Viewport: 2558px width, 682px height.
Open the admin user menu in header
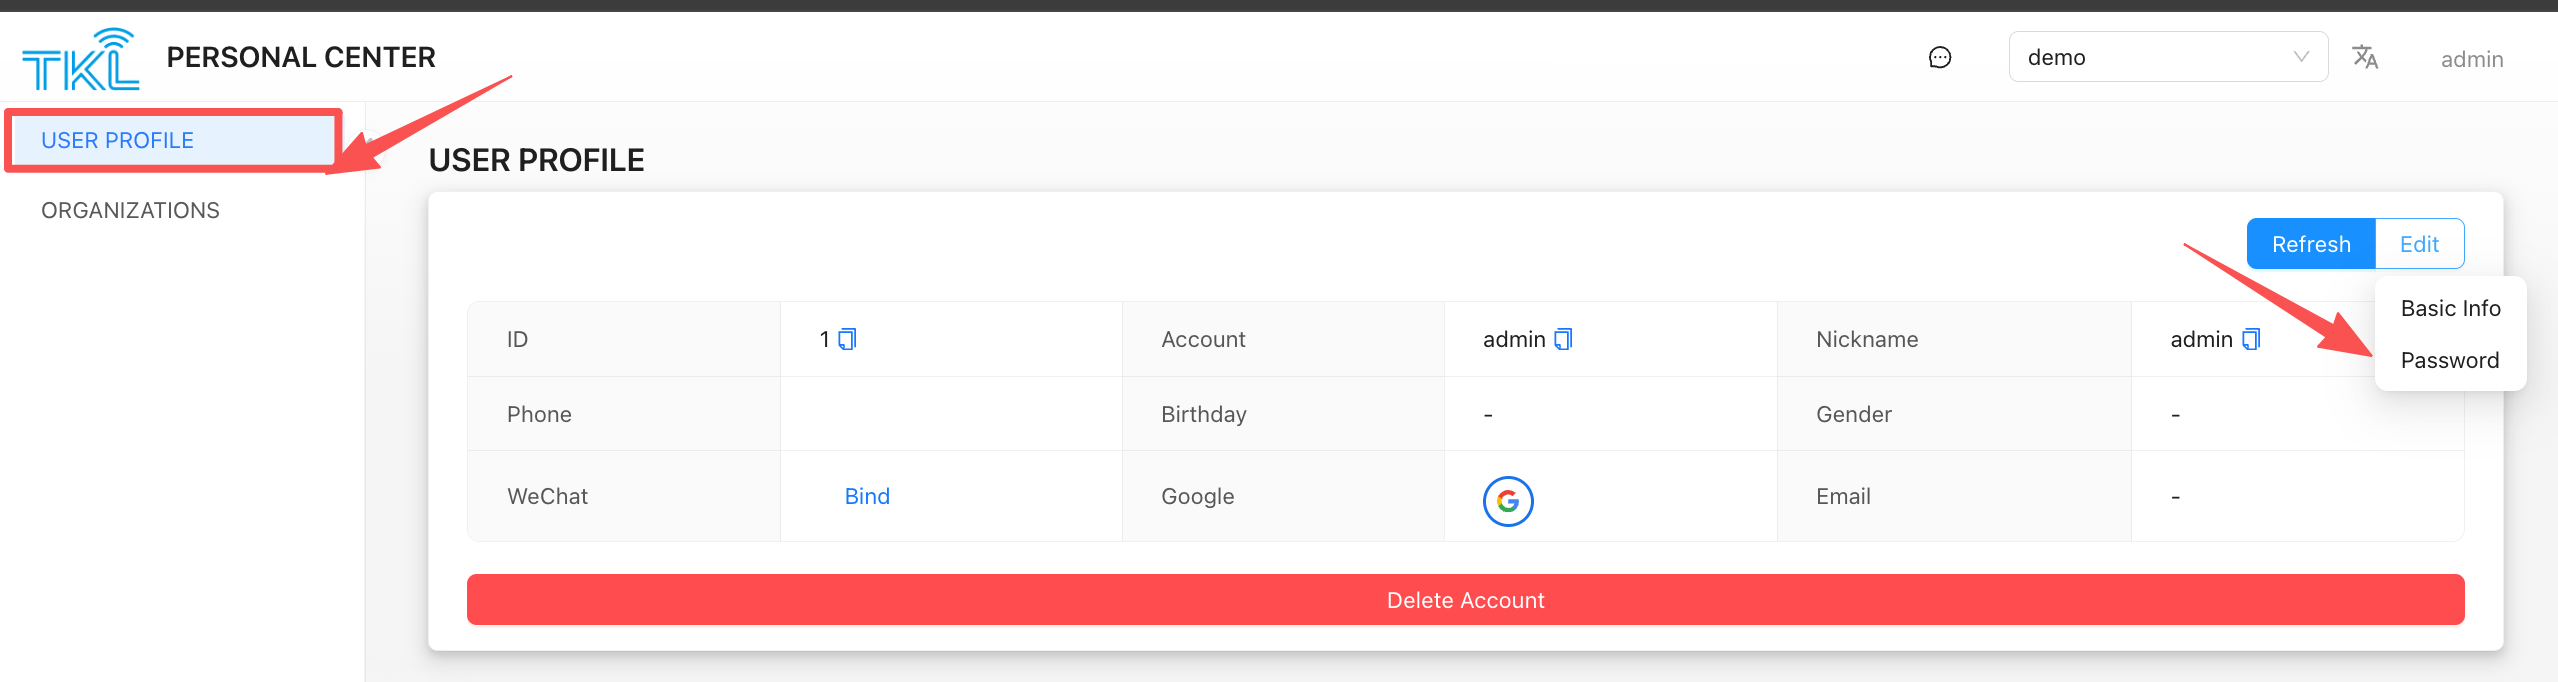[2471, 60]
